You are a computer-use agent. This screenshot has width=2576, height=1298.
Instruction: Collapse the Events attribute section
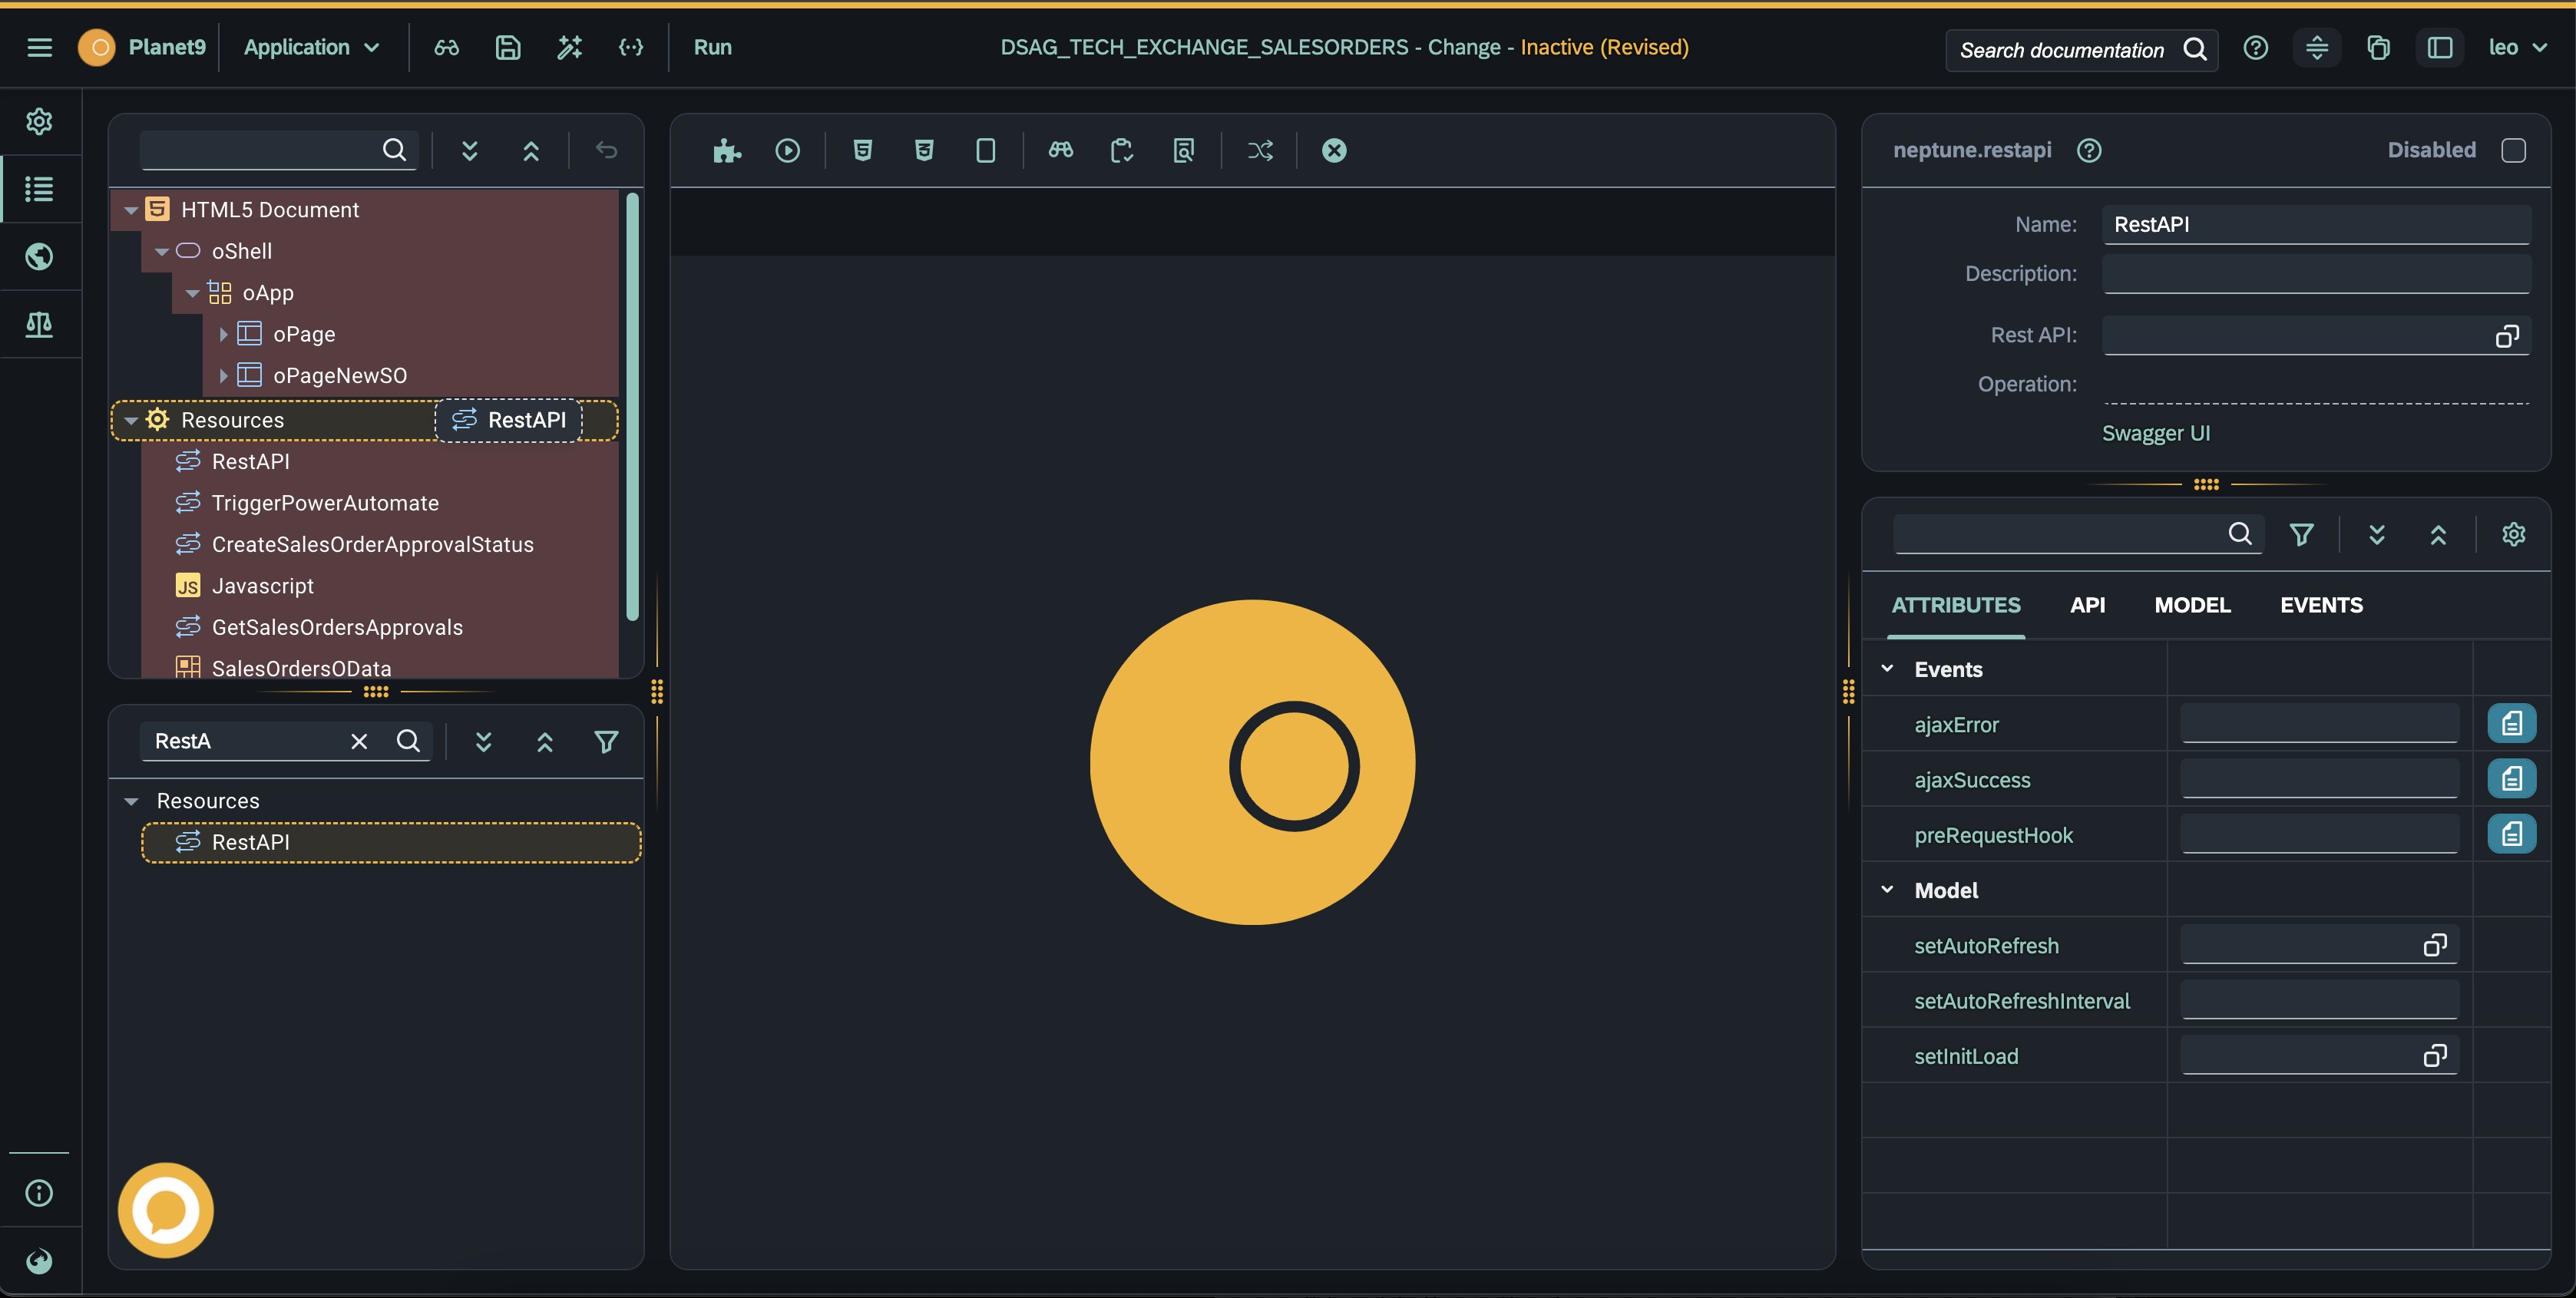pyautogui.click(x=1888, y=669)
